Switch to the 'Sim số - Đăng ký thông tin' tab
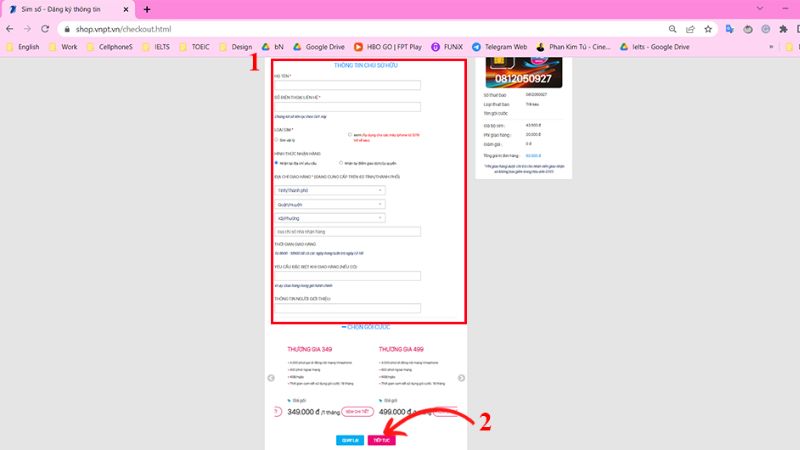The width and height of the screenshot is (800, 450). pyautogui.click(x=65, y=9)
